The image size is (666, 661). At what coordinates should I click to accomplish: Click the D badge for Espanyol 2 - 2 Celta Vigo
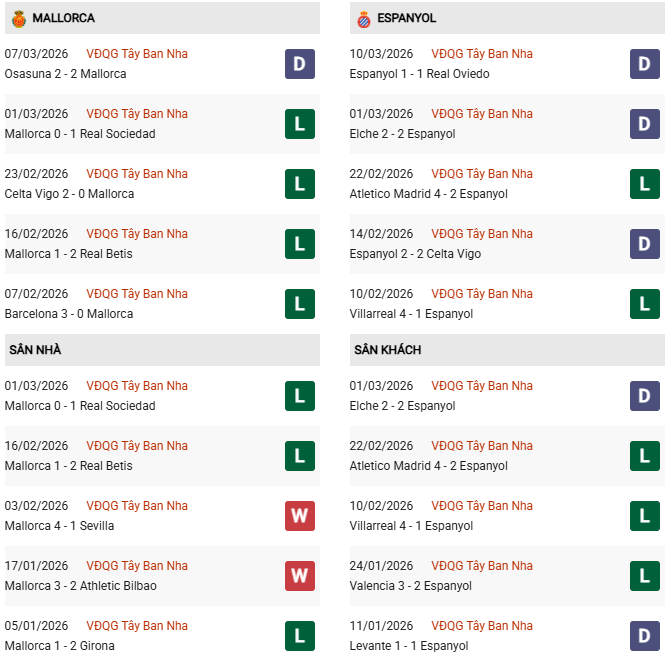point(645,244)
